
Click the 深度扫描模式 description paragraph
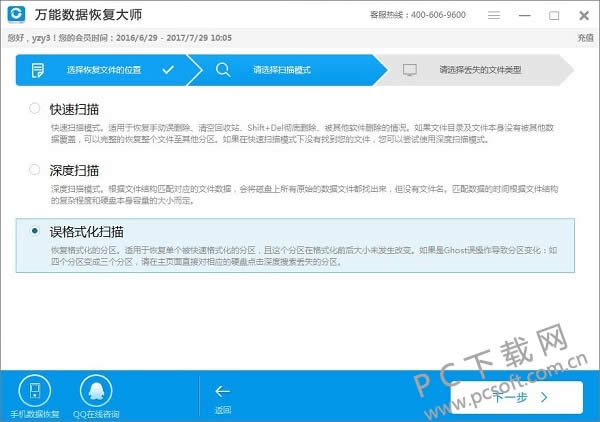304,194
